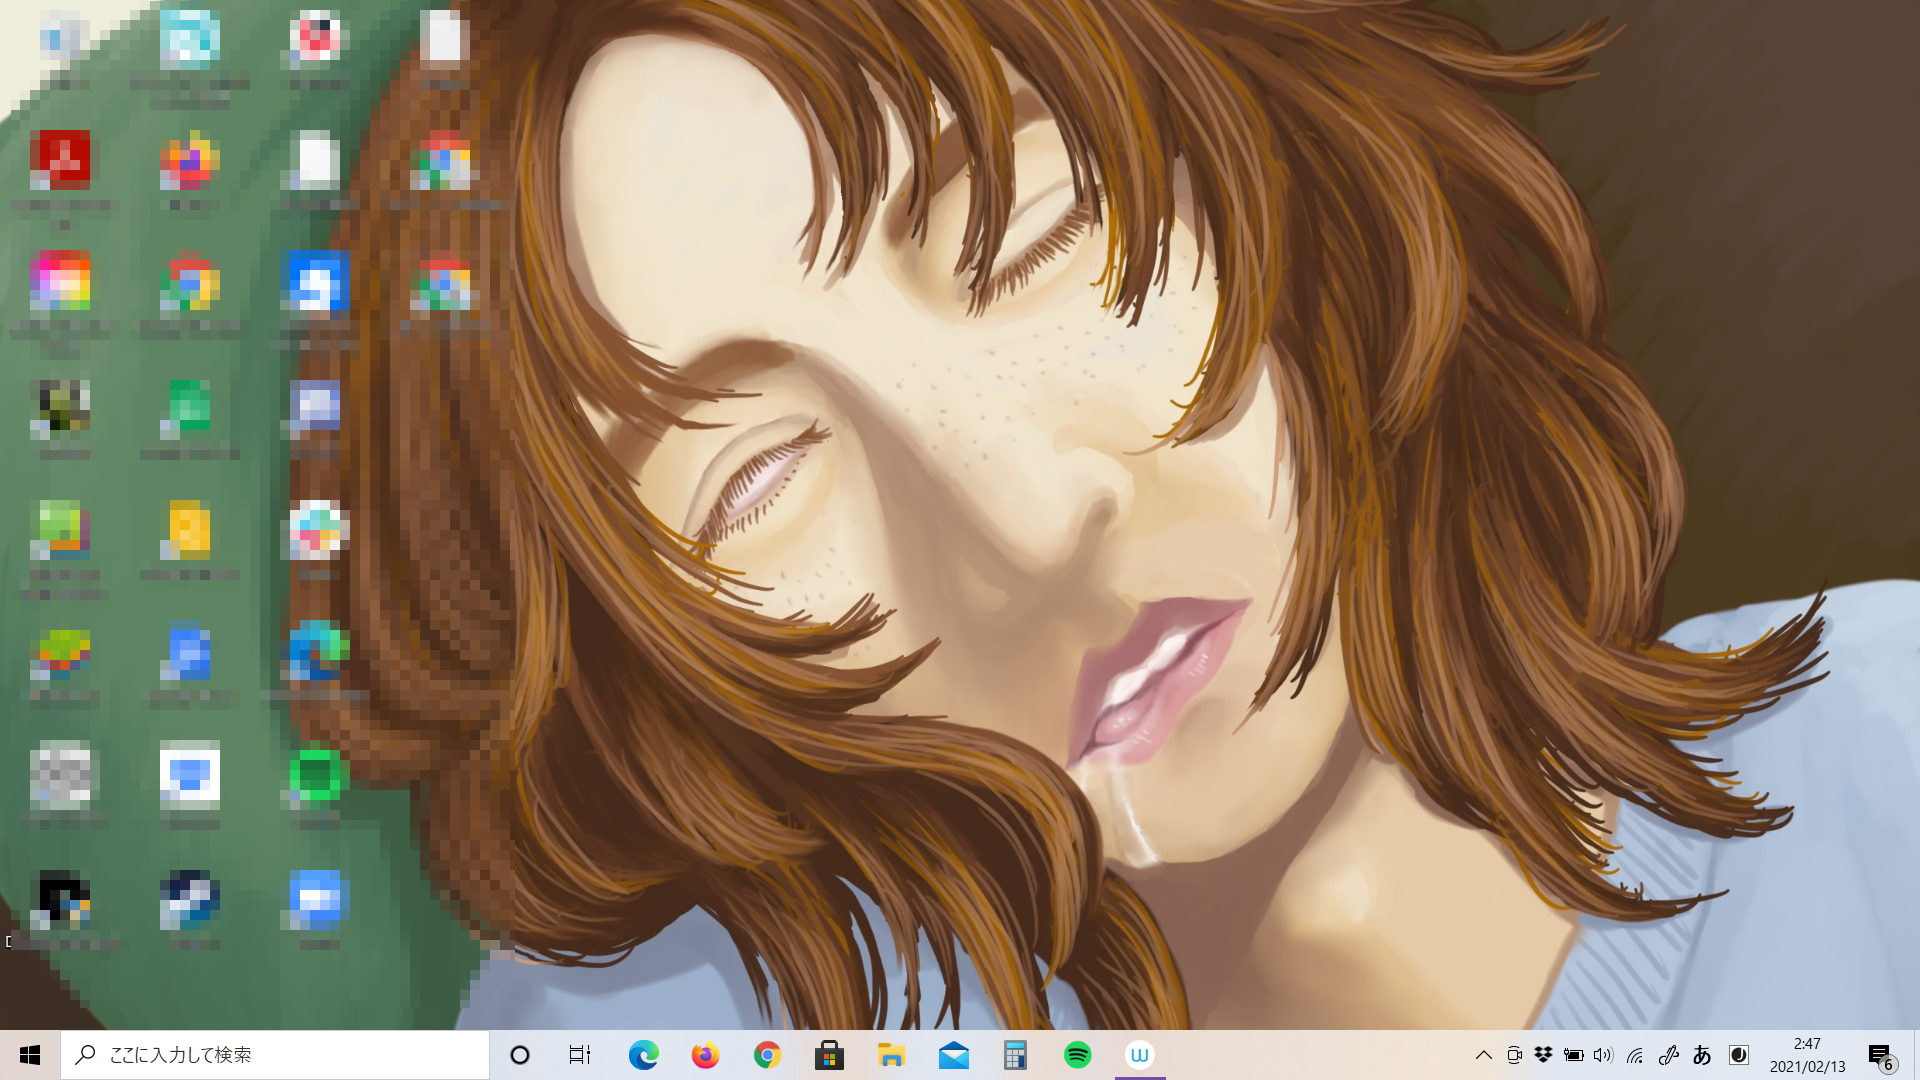Open File Explorer from the taskbar
Screen dimensions: 1920x1080
(x=891, y=1055)
